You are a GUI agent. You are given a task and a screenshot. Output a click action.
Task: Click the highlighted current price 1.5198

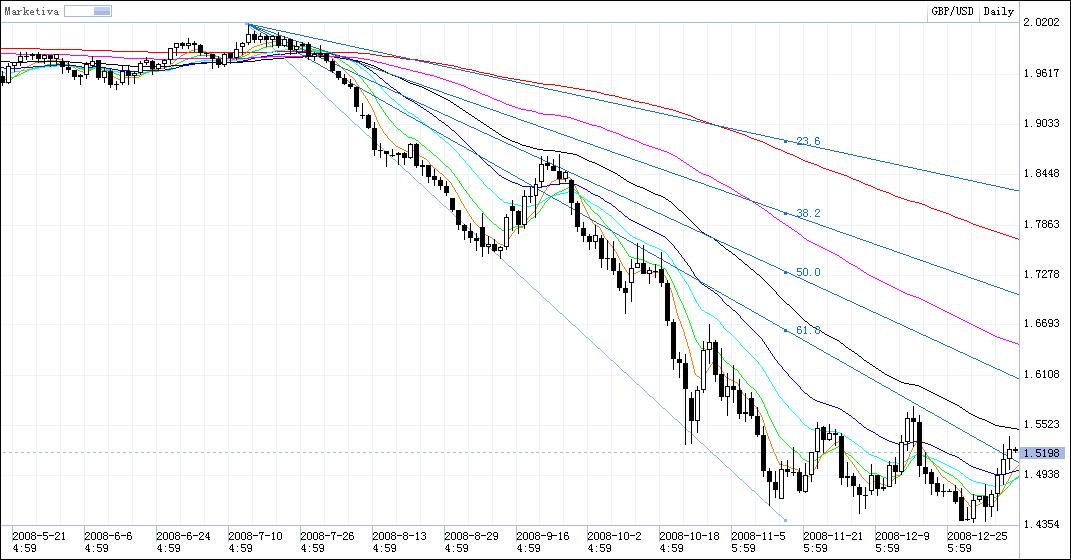(x=1042, y=453)
